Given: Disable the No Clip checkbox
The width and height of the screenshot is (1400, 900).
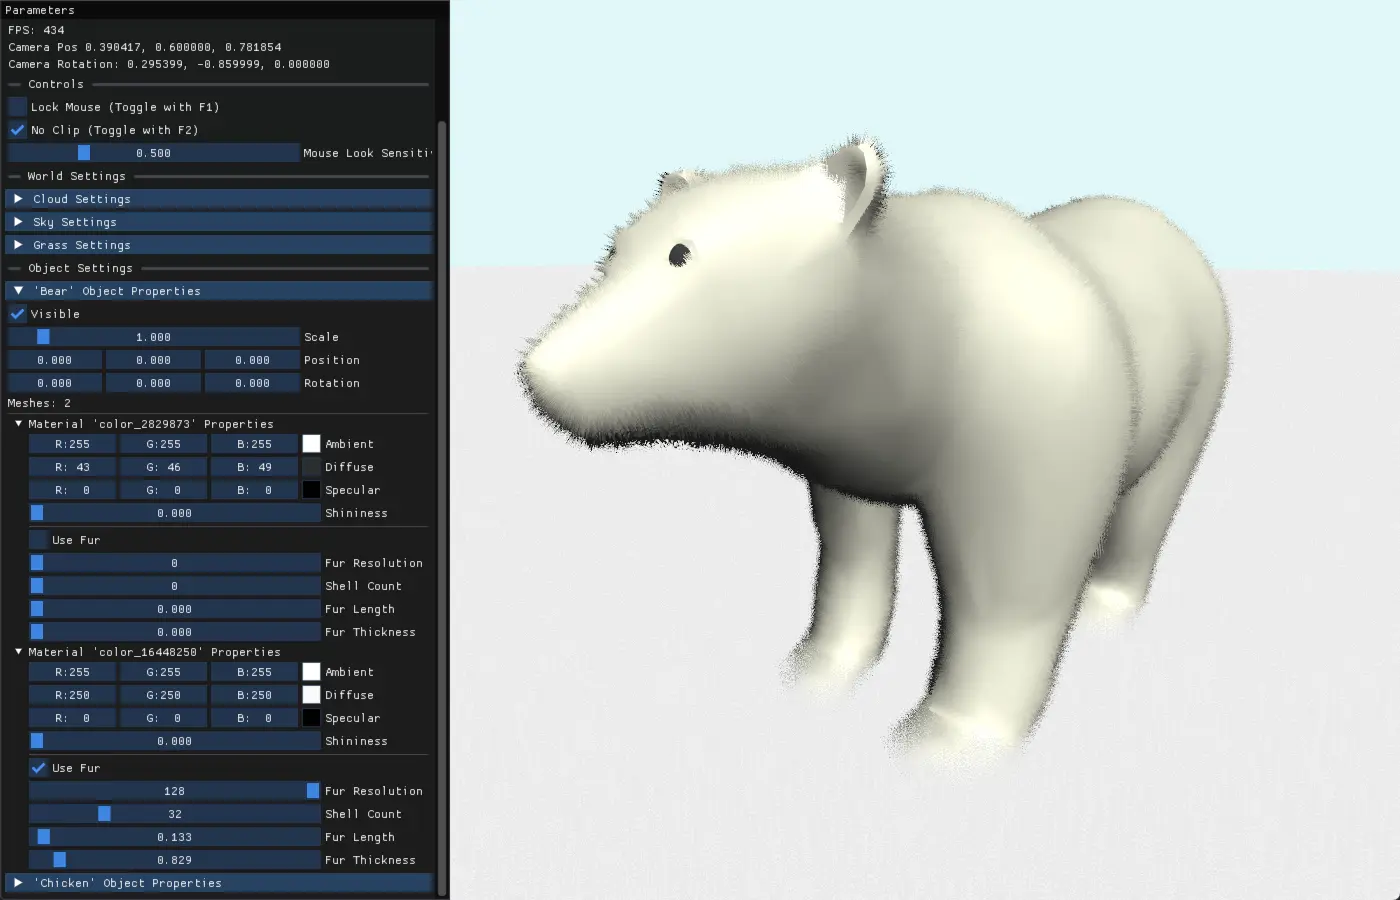Looking at the screenshot, I should tap(17, 130).
